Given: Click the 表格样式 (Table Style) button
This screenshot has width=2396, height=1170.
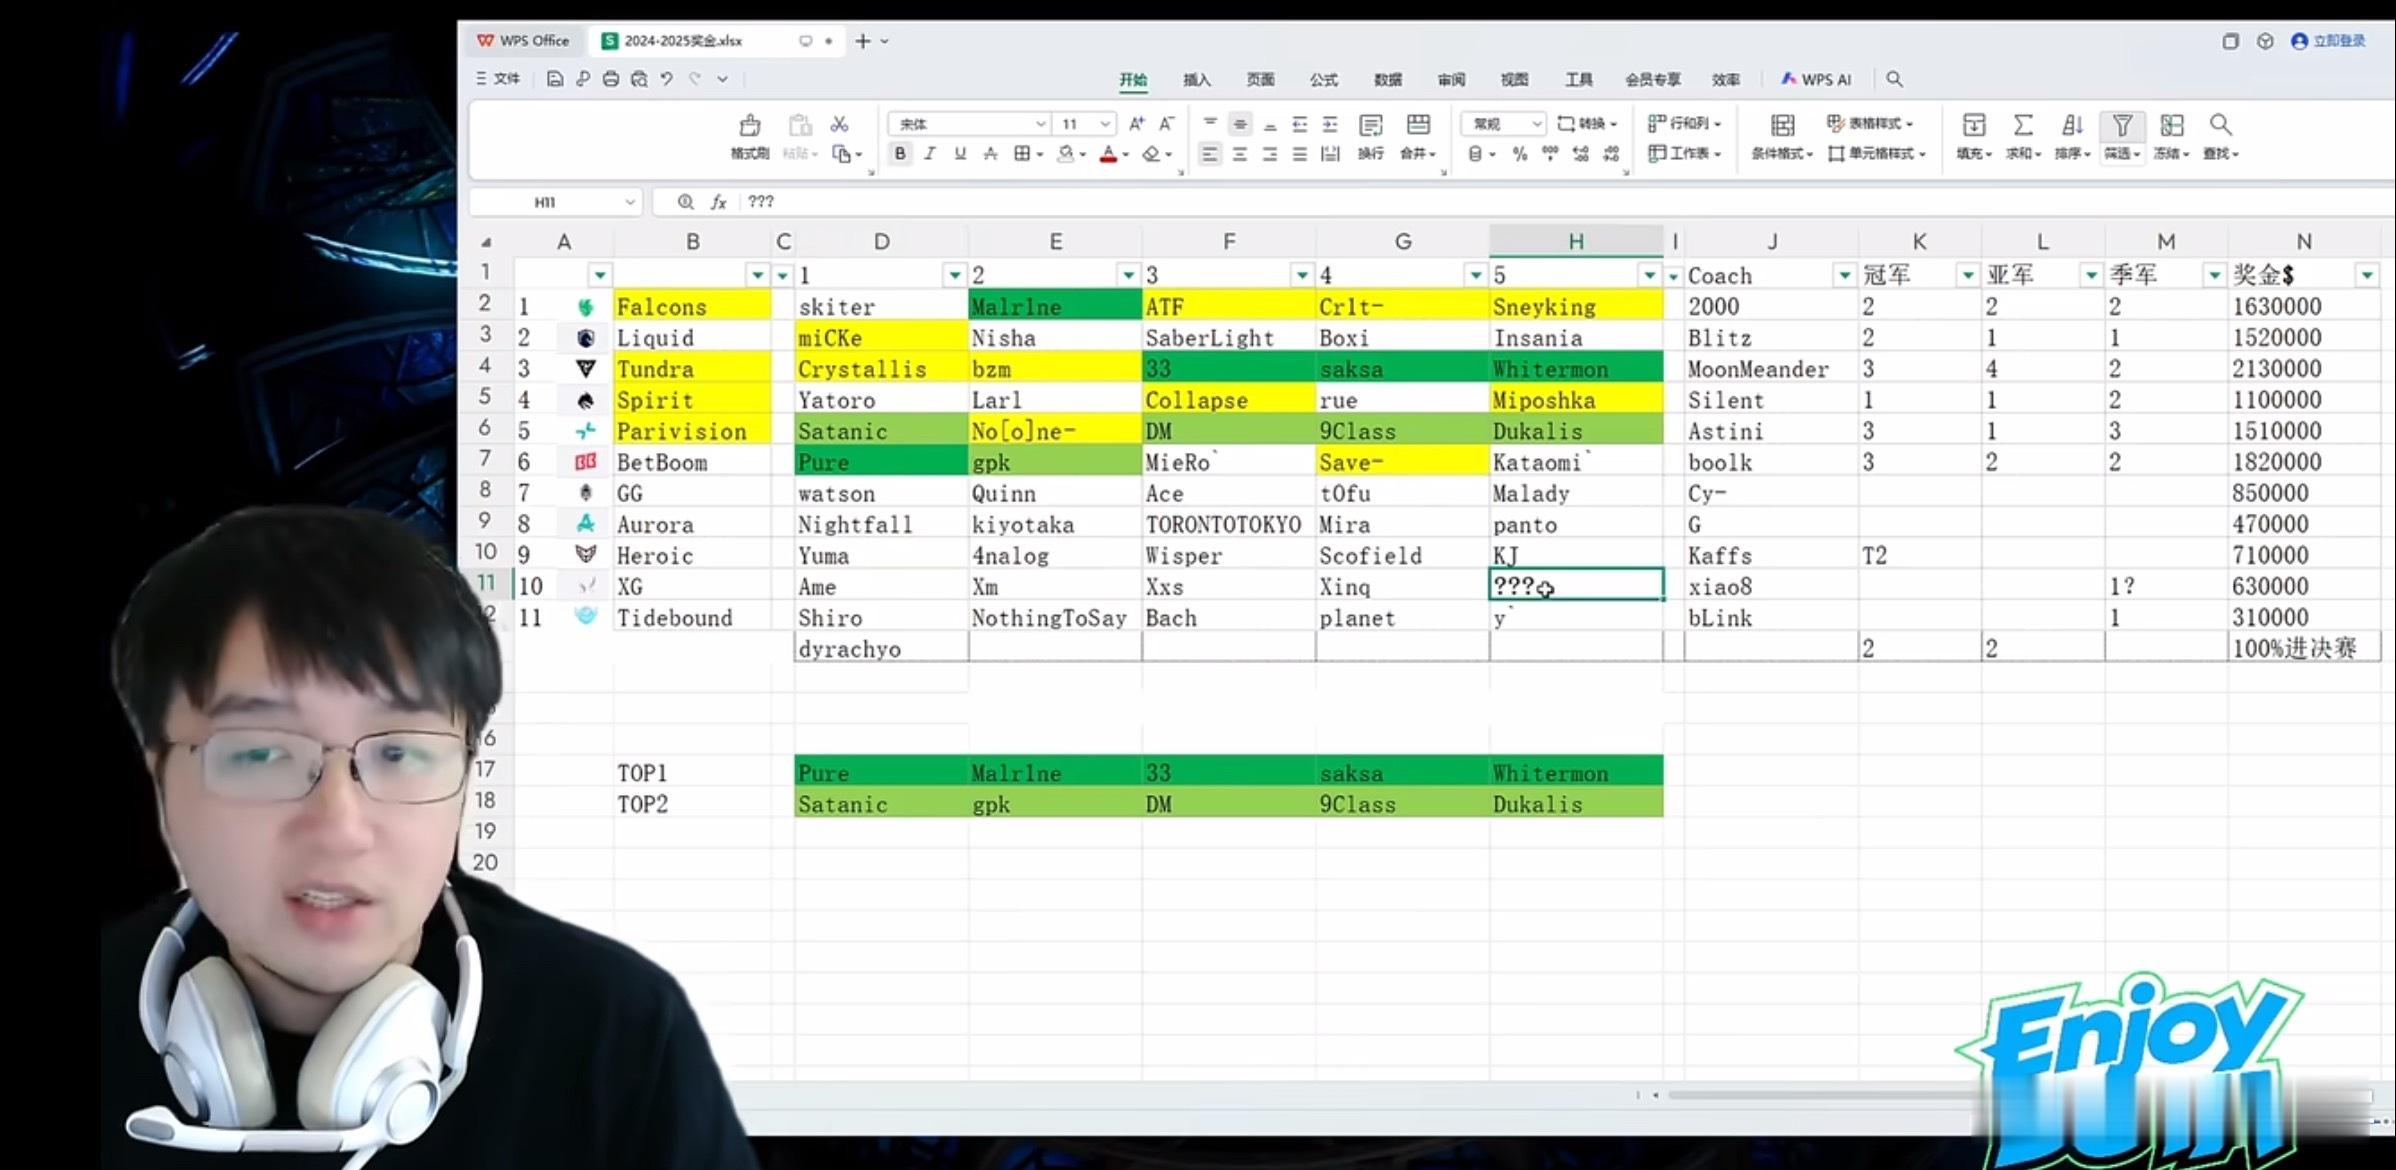Looking at the screenshot, I should (1870, 124).
